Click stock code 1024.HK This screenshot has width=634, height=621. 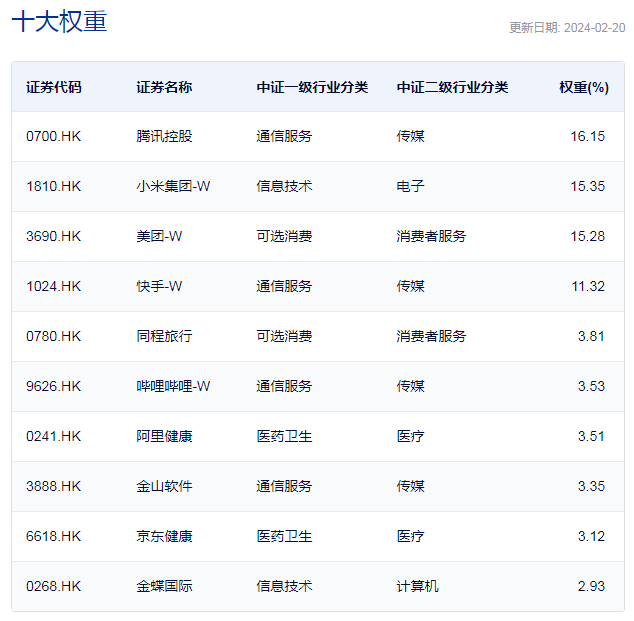(x=53, y=286)
